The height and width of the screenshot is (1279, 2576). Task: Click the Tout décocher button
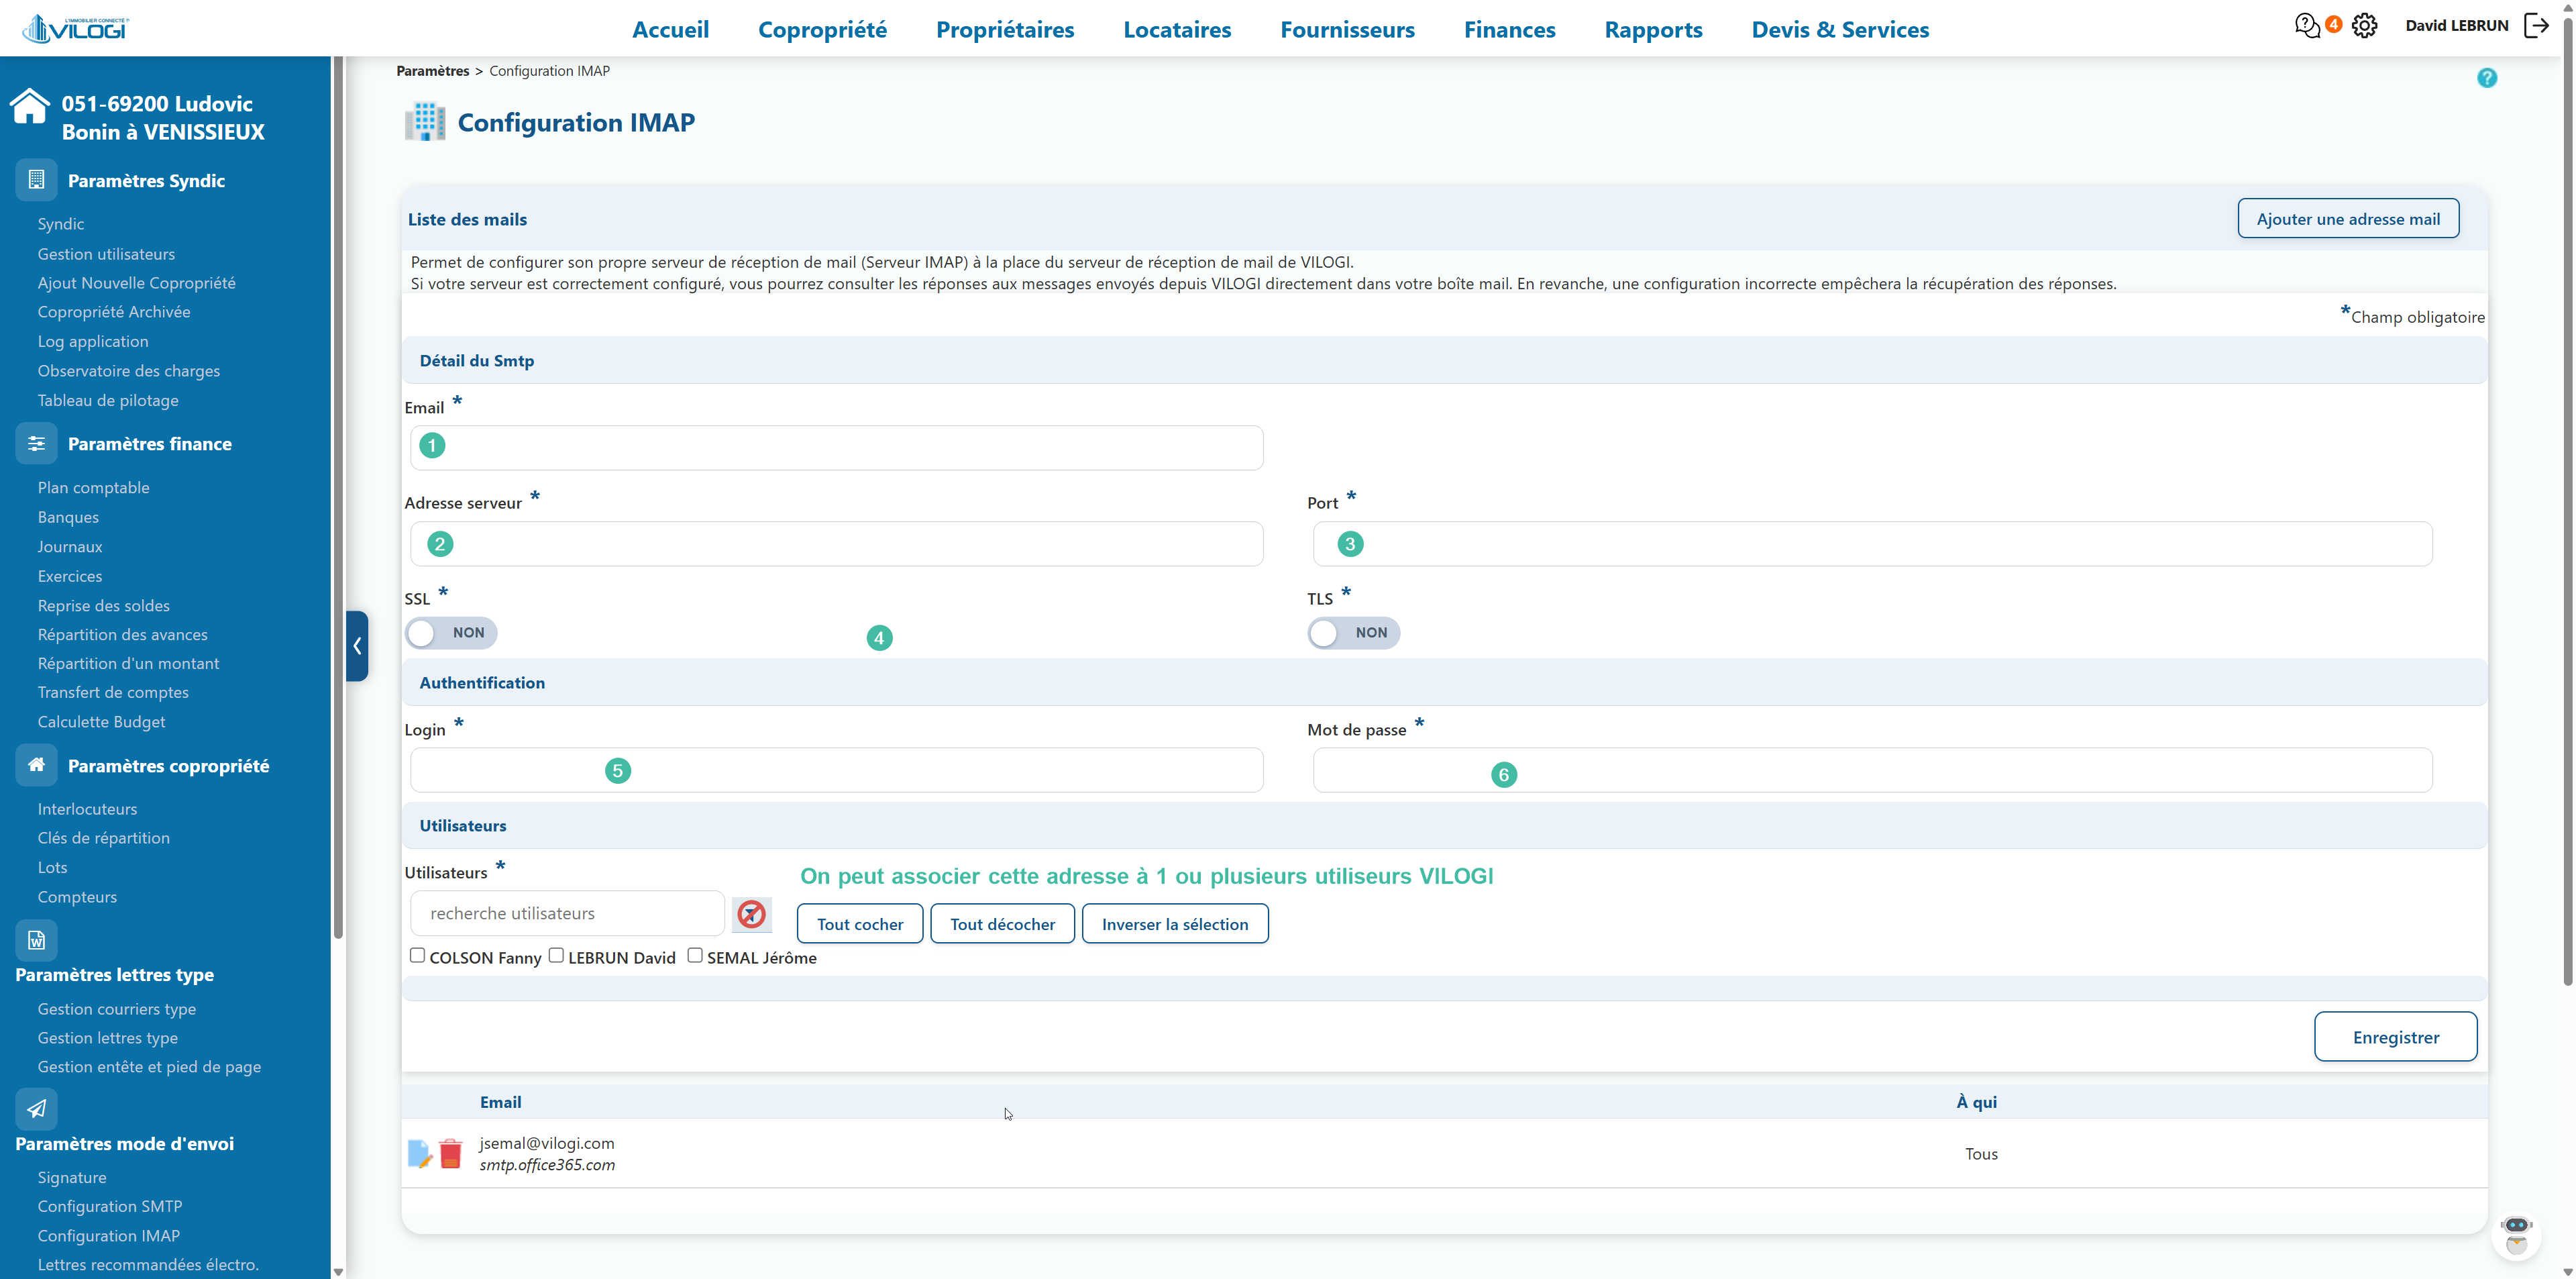(1002, 924)
